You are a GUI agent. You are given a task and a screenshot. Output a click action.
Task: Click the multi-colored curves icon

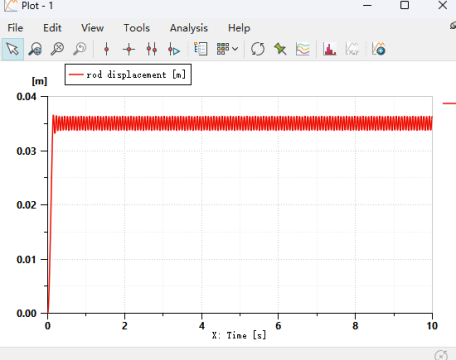(303, 49)
